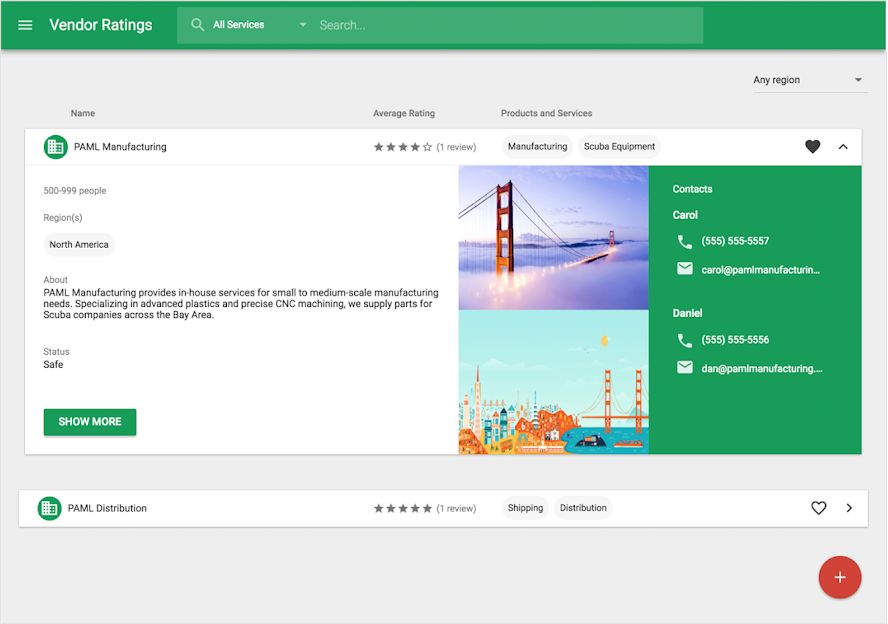The image size is (888, 624).
Task: Collapse the PAML Manufacturing card
Action: tap(843, 147)
